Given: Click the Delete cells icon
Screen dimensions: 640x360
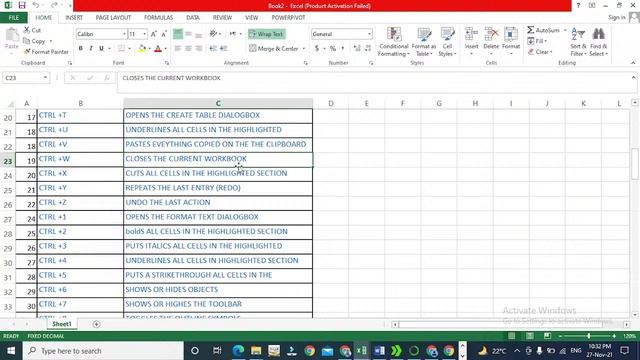Looking at the screenshot, I should pos(491,34).
